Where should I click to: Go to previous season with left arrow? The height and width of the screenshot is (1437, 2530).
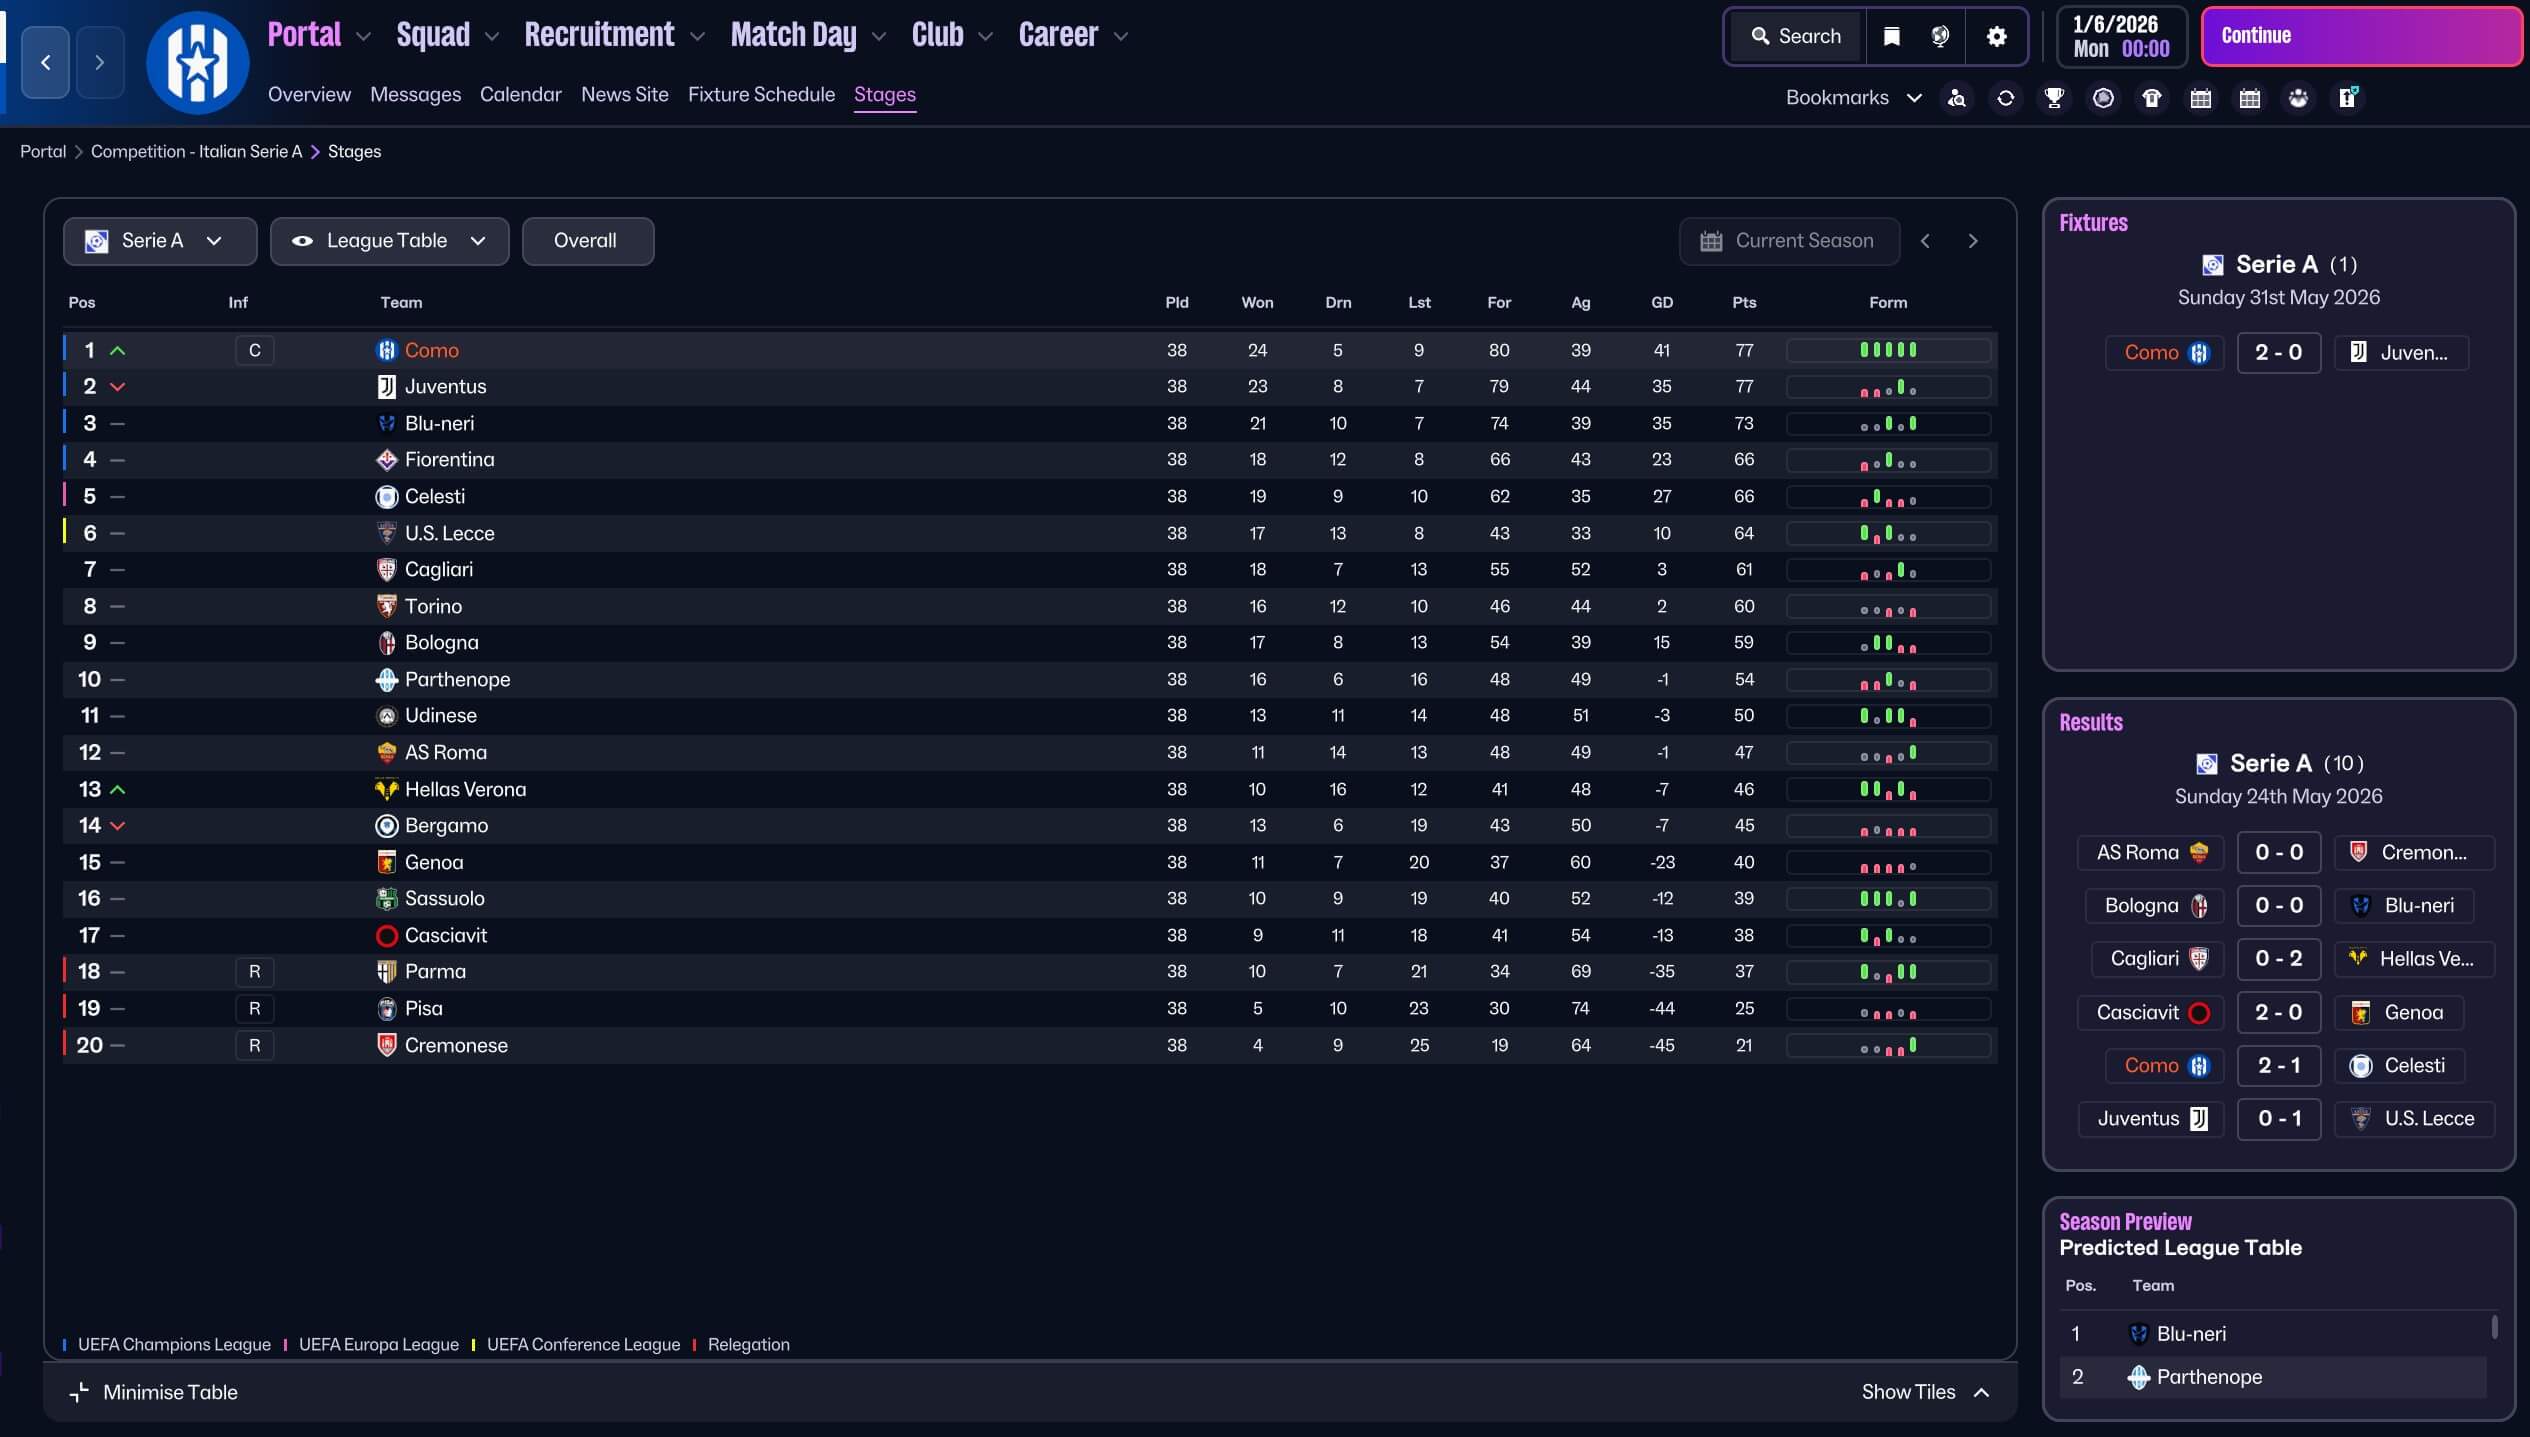click(1925, 241)
